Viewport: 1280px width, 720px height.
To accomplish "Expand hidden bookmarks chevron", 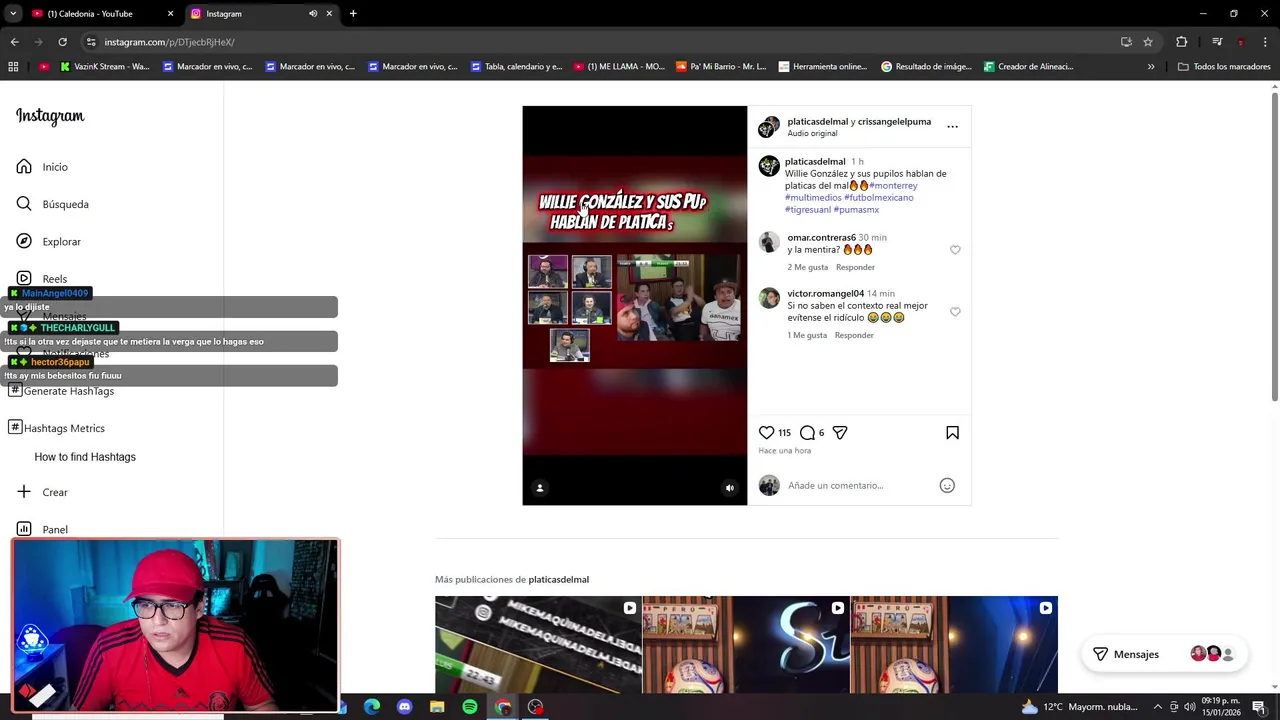I will [x=1151, y=67].
